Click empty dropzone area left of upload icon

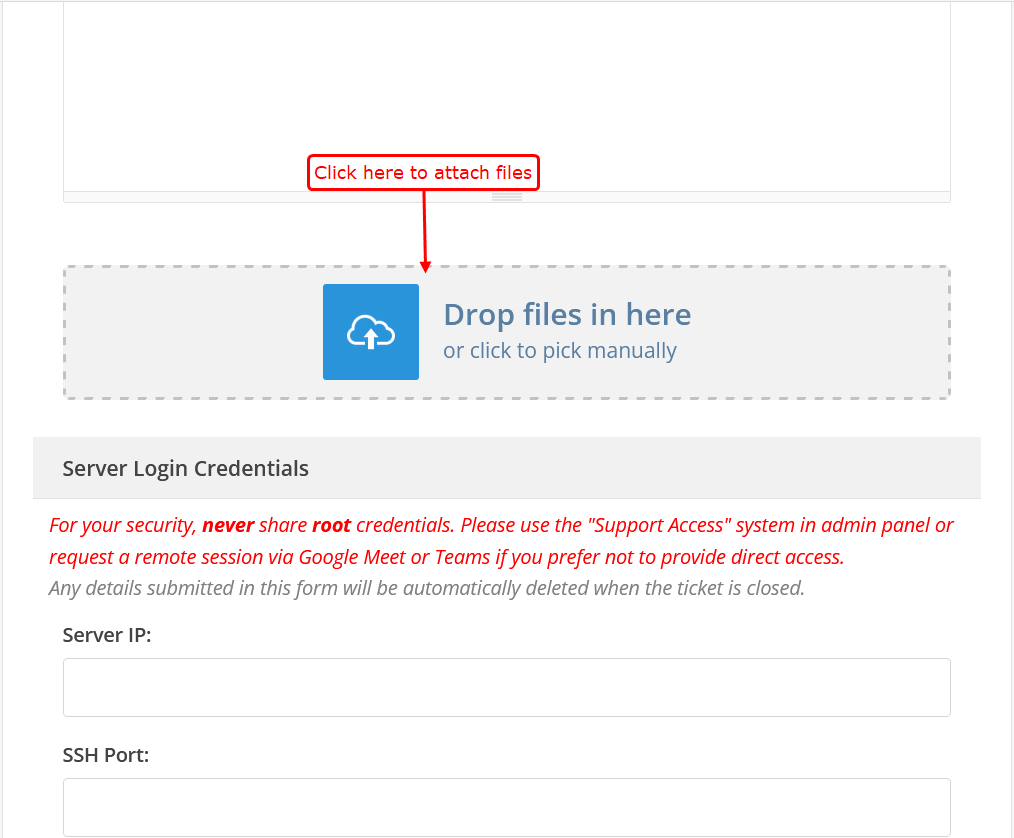[190, 332]
